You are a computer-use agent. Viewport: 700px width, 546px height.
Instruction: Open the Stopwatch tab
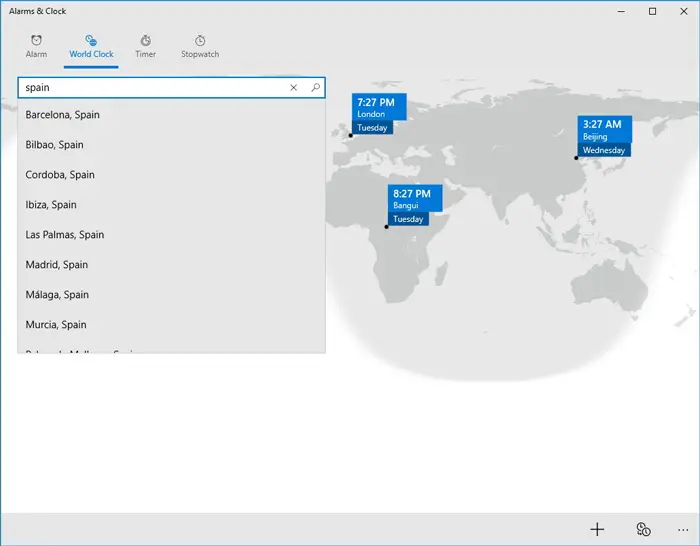[200, 46]
